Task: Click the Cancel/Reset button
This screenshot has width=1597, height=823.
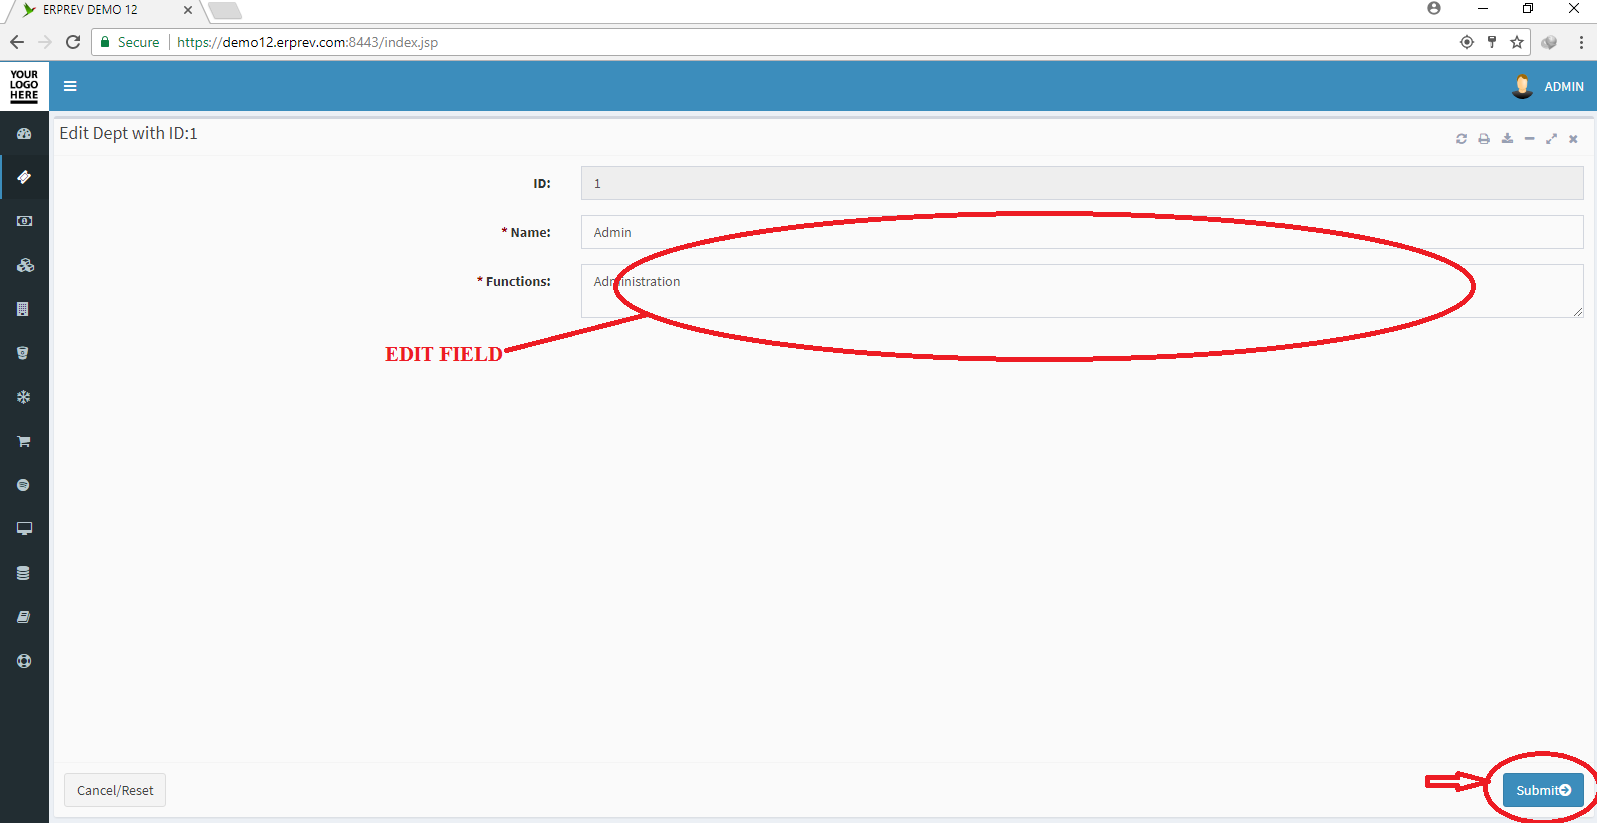Action: click(x=115, y=790)
